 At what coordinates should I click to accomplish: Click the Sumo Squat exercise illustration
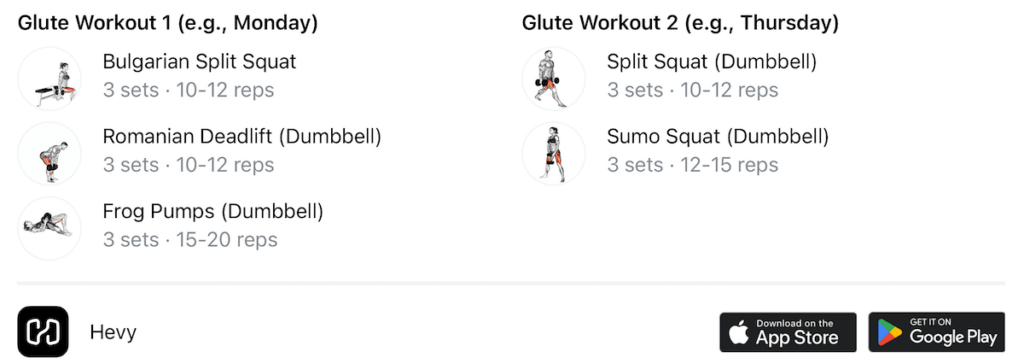(x=554, y=154)
